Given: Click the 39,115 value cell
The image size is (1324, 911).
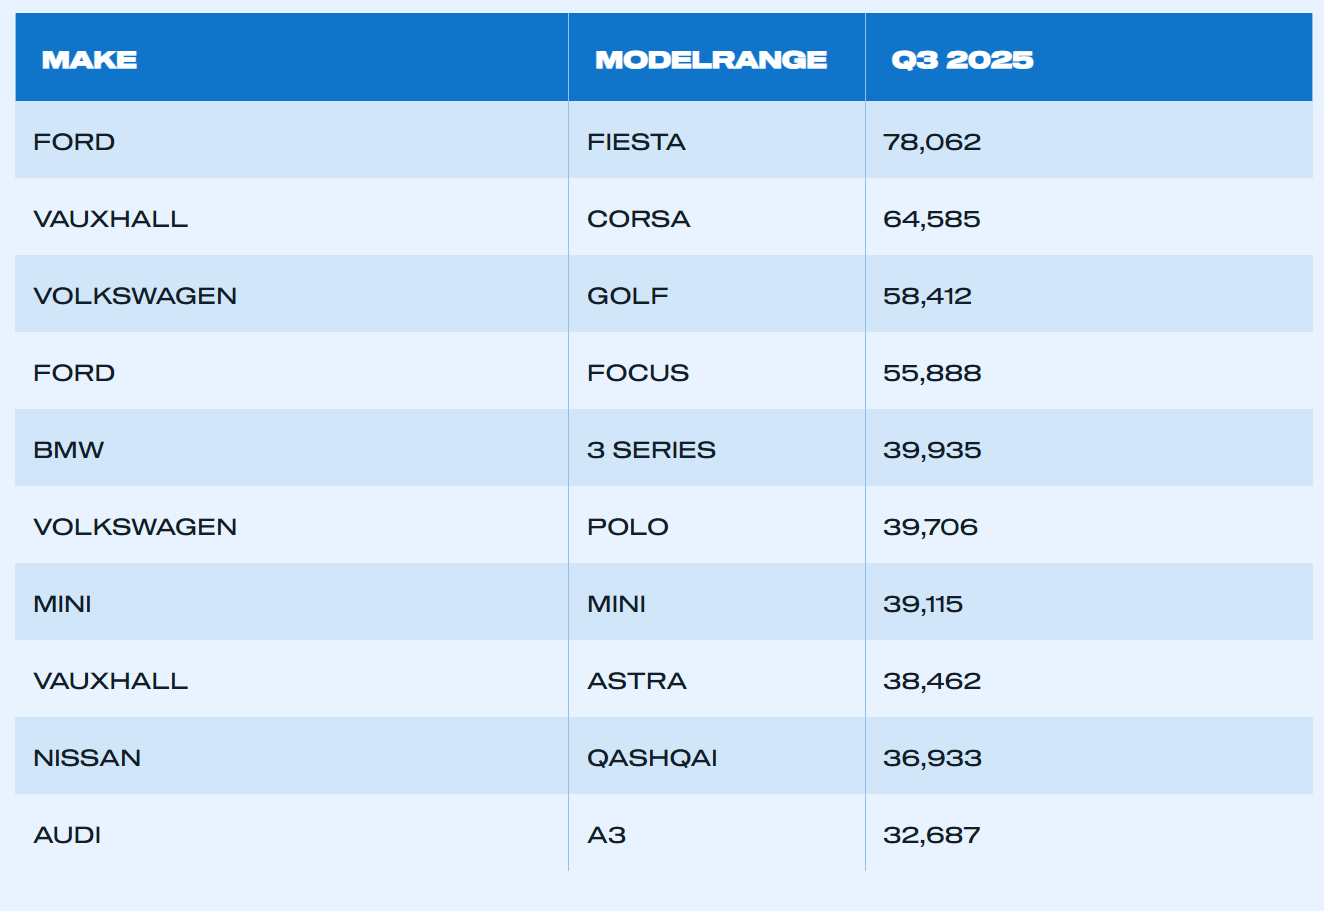Looking at the screenshot, I should point(923,604).
